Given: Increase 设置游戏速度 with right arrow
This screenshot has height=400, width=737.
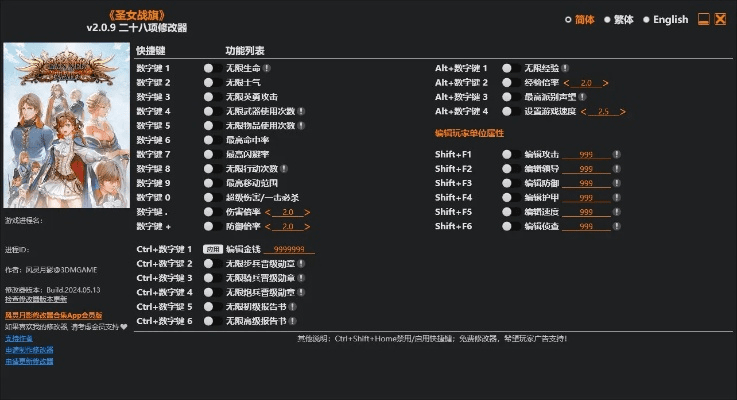Looking at the screenshot, I should pos(622,111).
